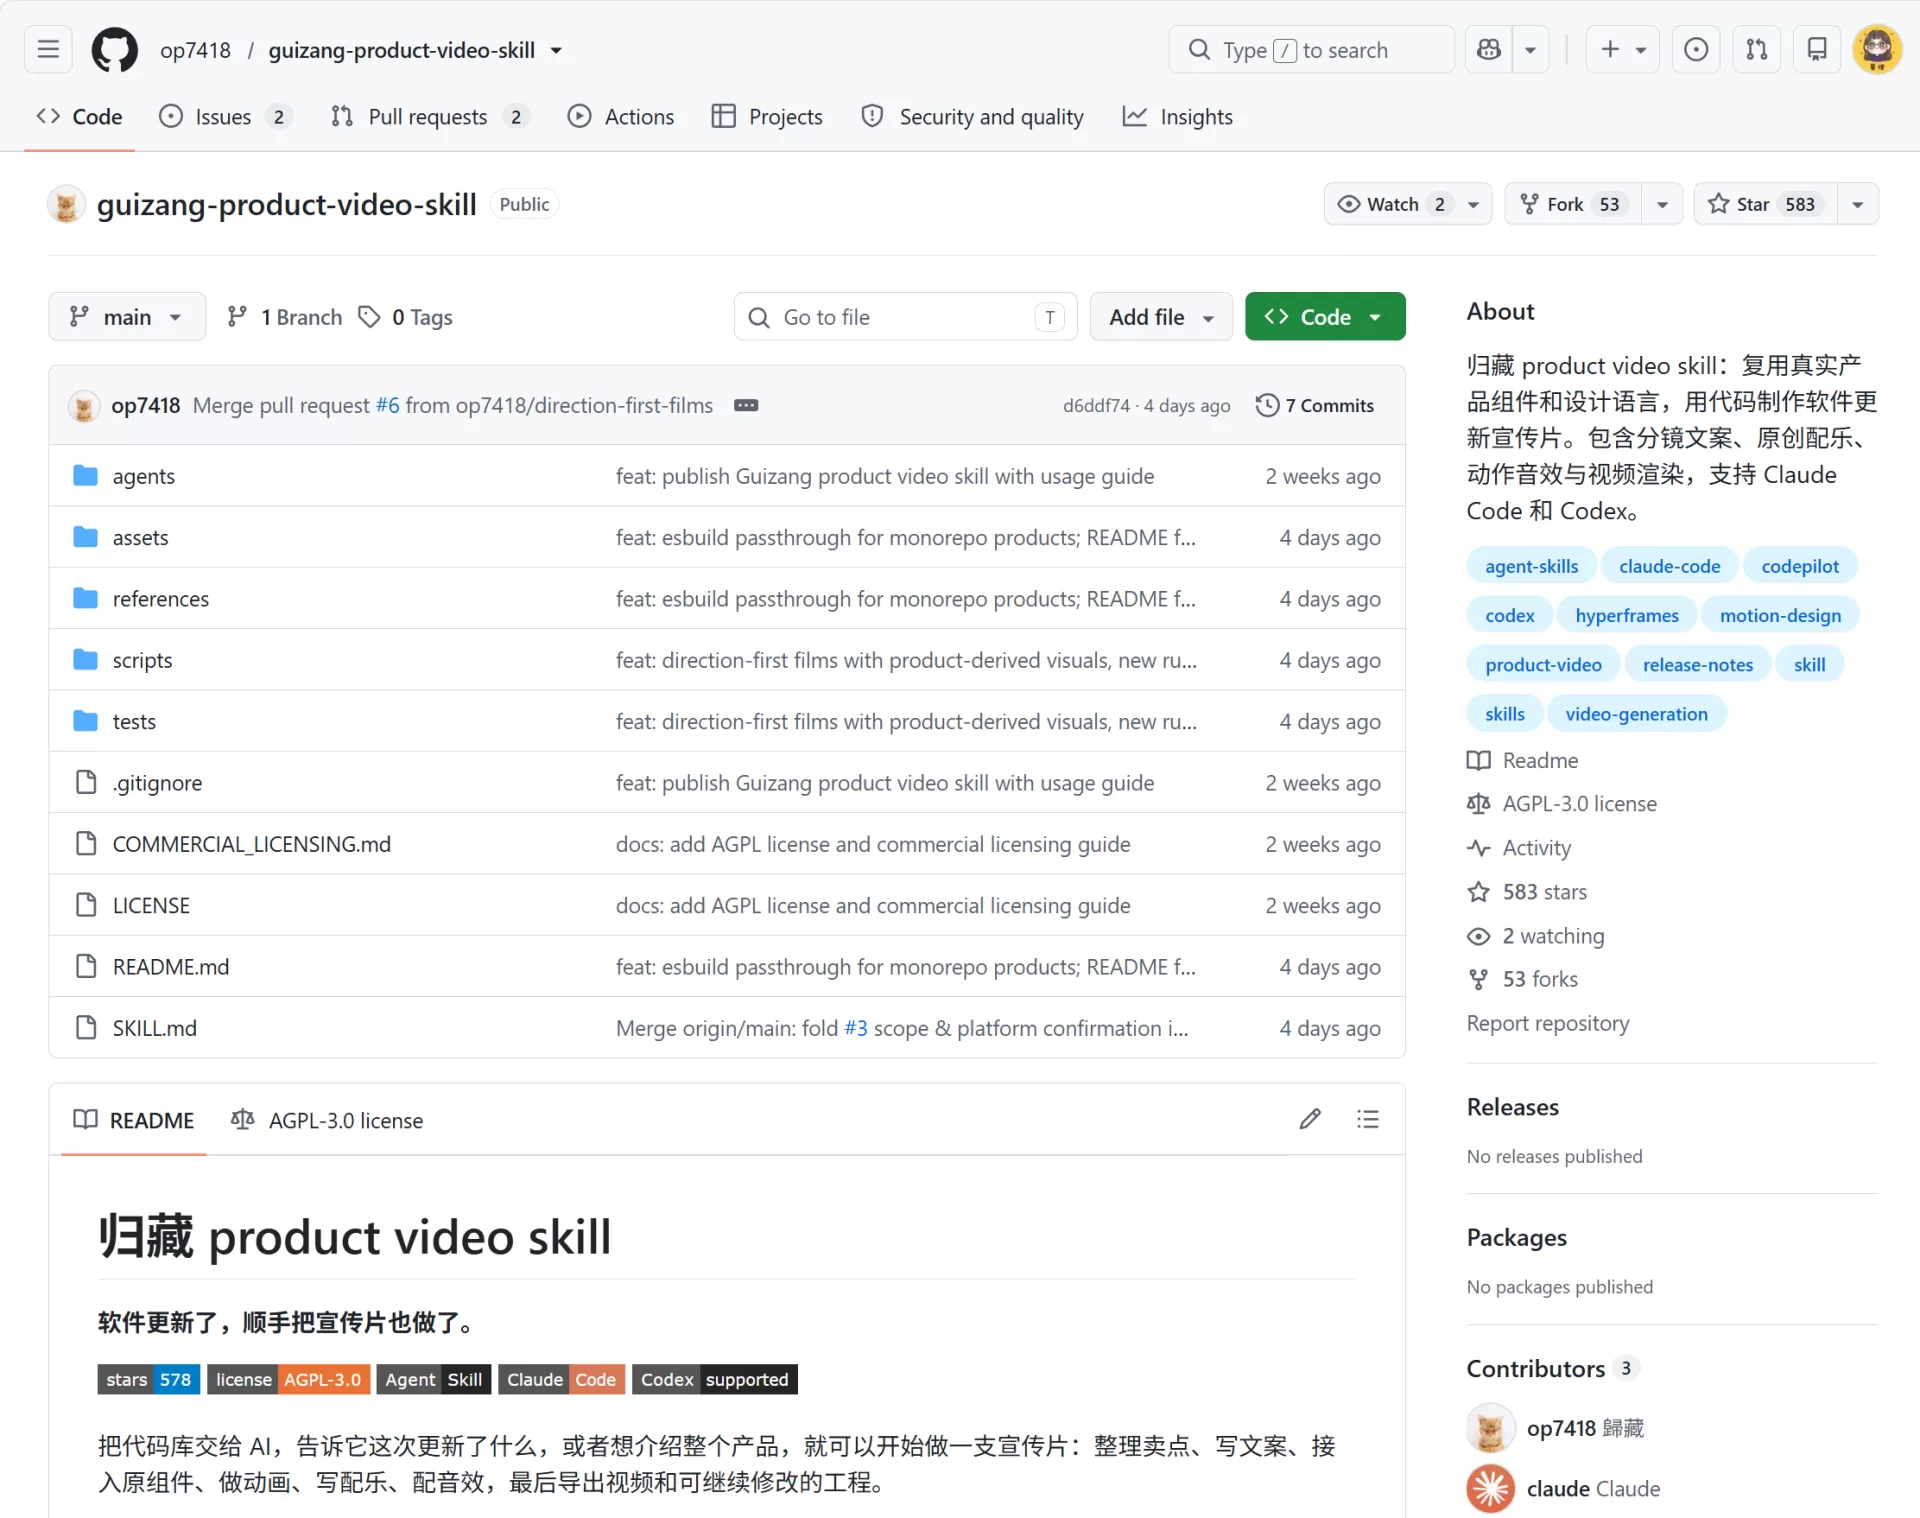1920x1518 pixels.
Task: Click the Type / to search box
Action: tap(1311, 49)
